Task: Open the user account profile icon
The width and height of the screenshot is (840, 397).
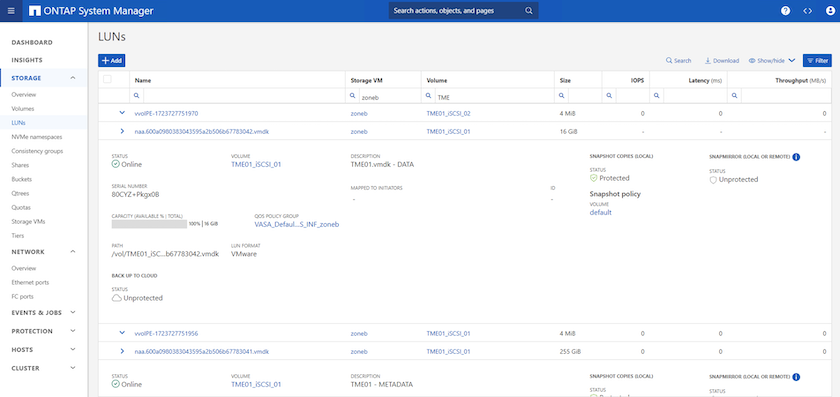Action: click(x=830, y=11)
